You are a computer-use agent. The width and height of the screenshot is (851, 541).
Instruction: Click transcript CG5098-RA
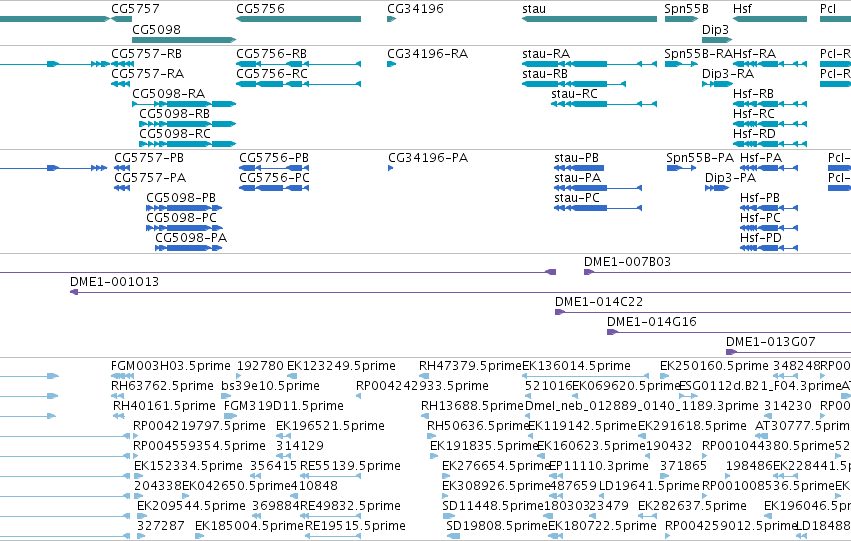[x=169, y=94]
